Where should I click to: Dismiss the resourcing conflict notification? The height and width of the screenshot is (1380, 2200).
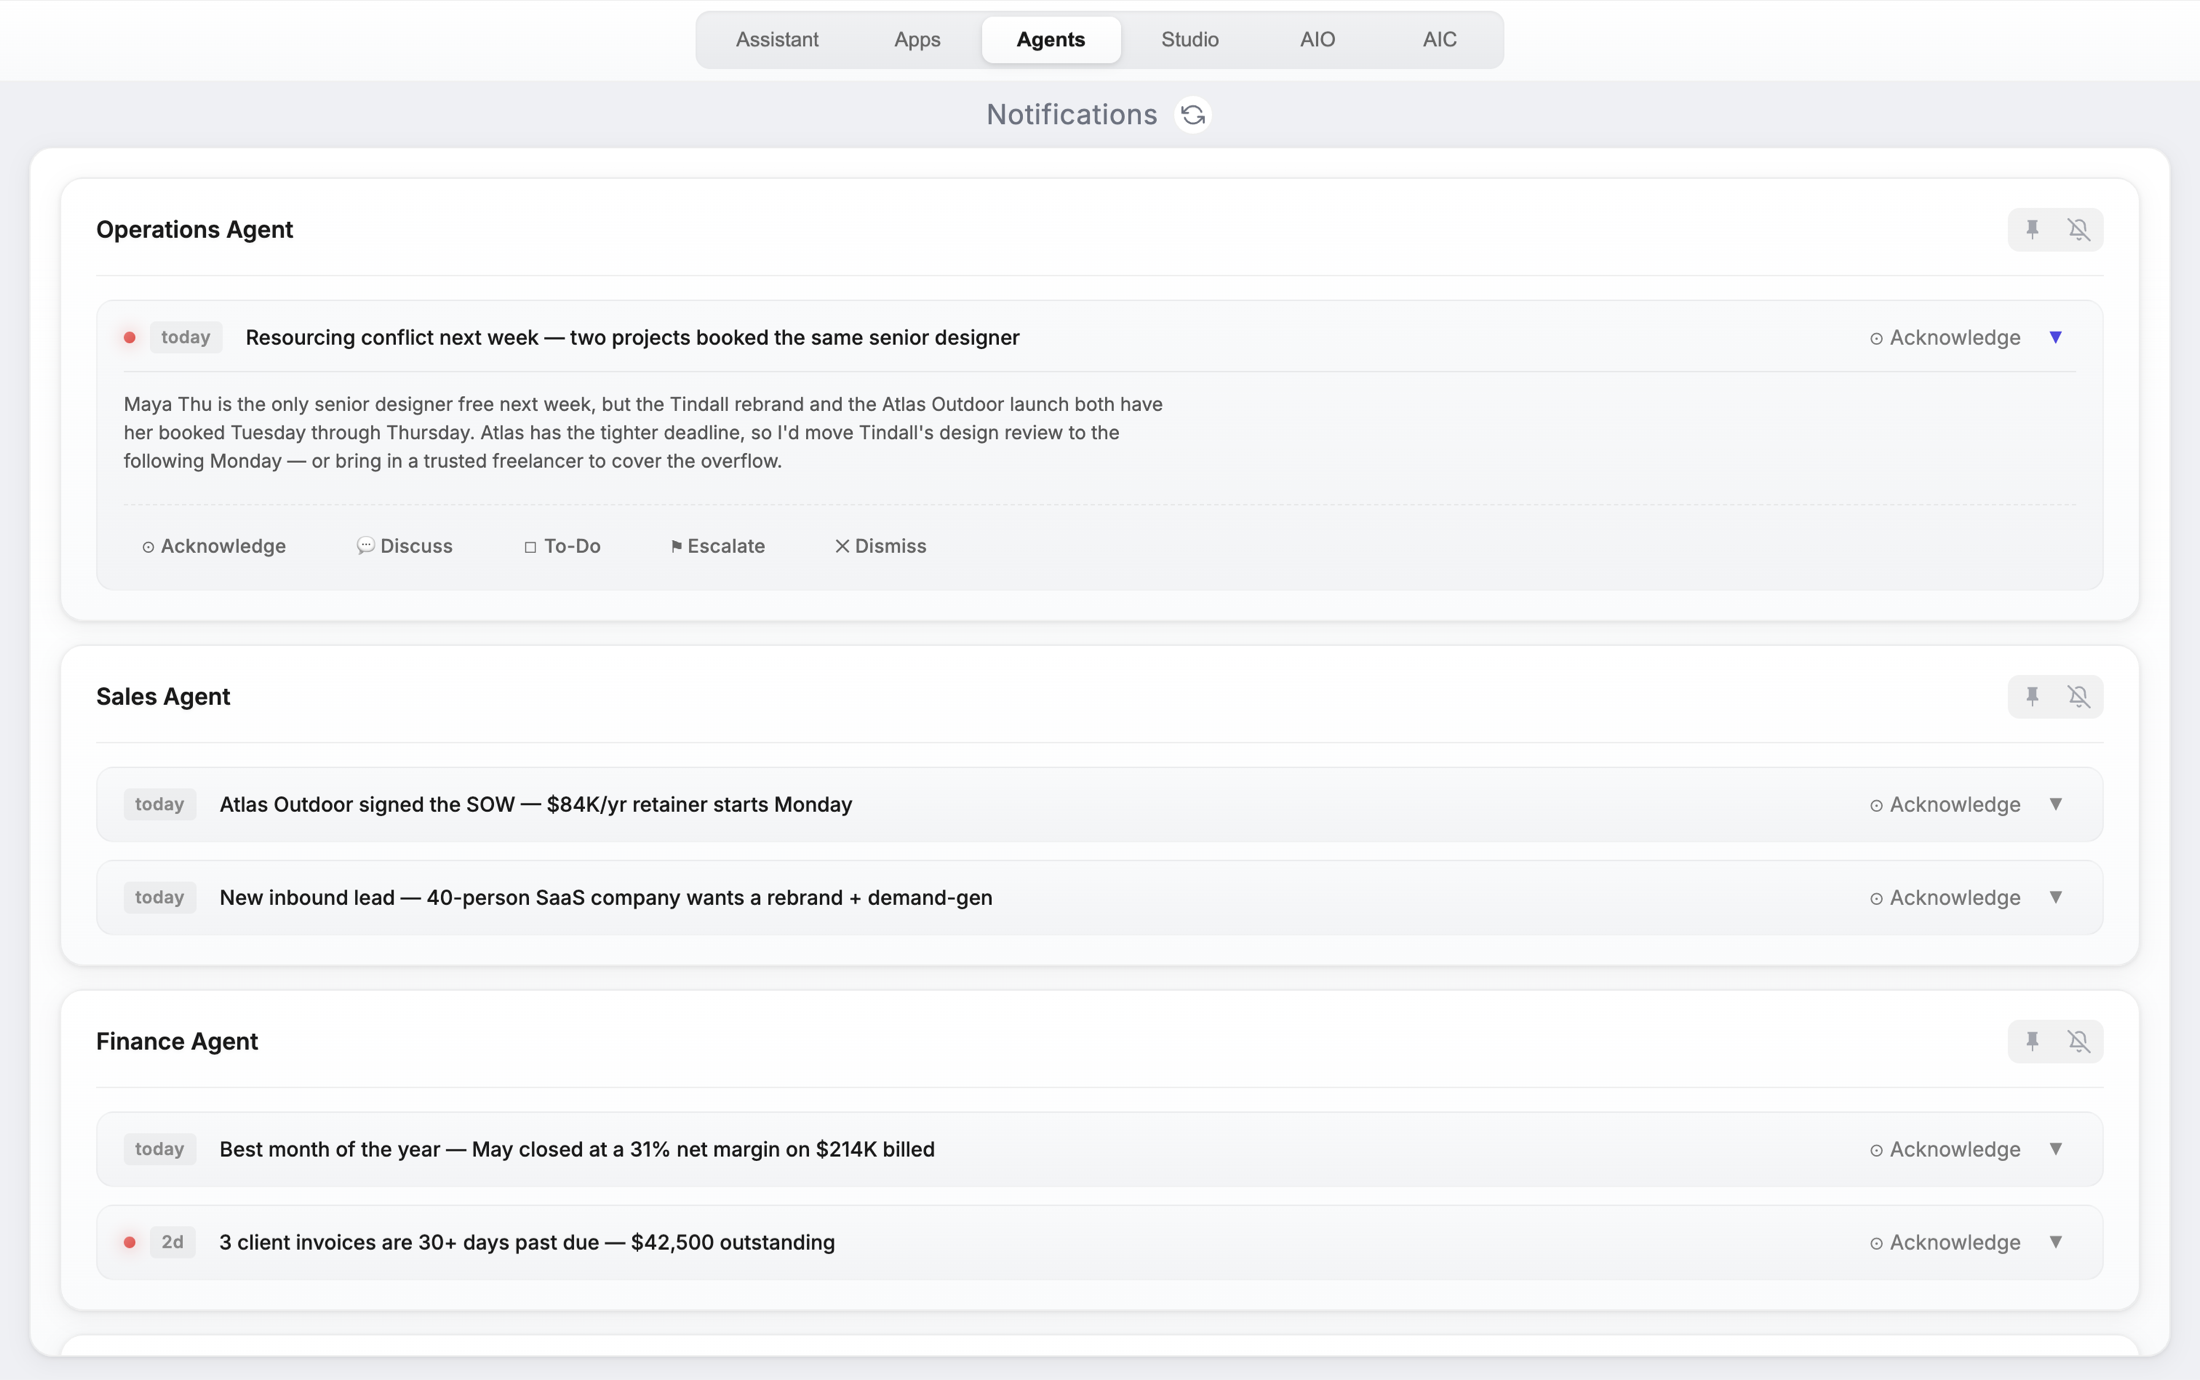coord(881,546)
